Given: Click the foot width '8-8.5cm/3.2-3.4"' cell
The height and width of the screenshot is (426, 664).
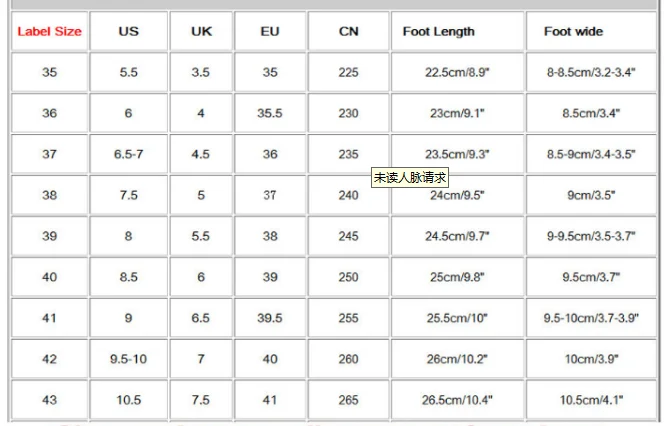Looking at the screenshot, I should pos(591,72).
